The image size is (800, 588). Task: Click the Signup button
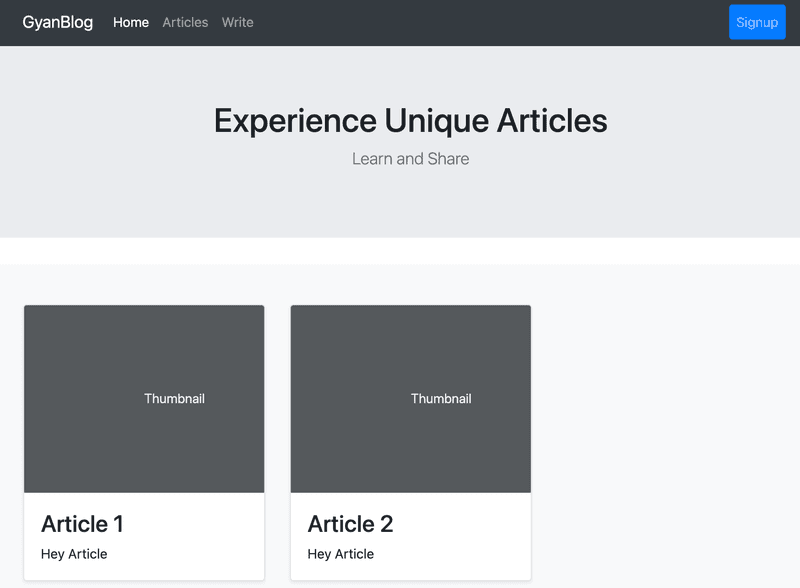(x=757, y=22)
